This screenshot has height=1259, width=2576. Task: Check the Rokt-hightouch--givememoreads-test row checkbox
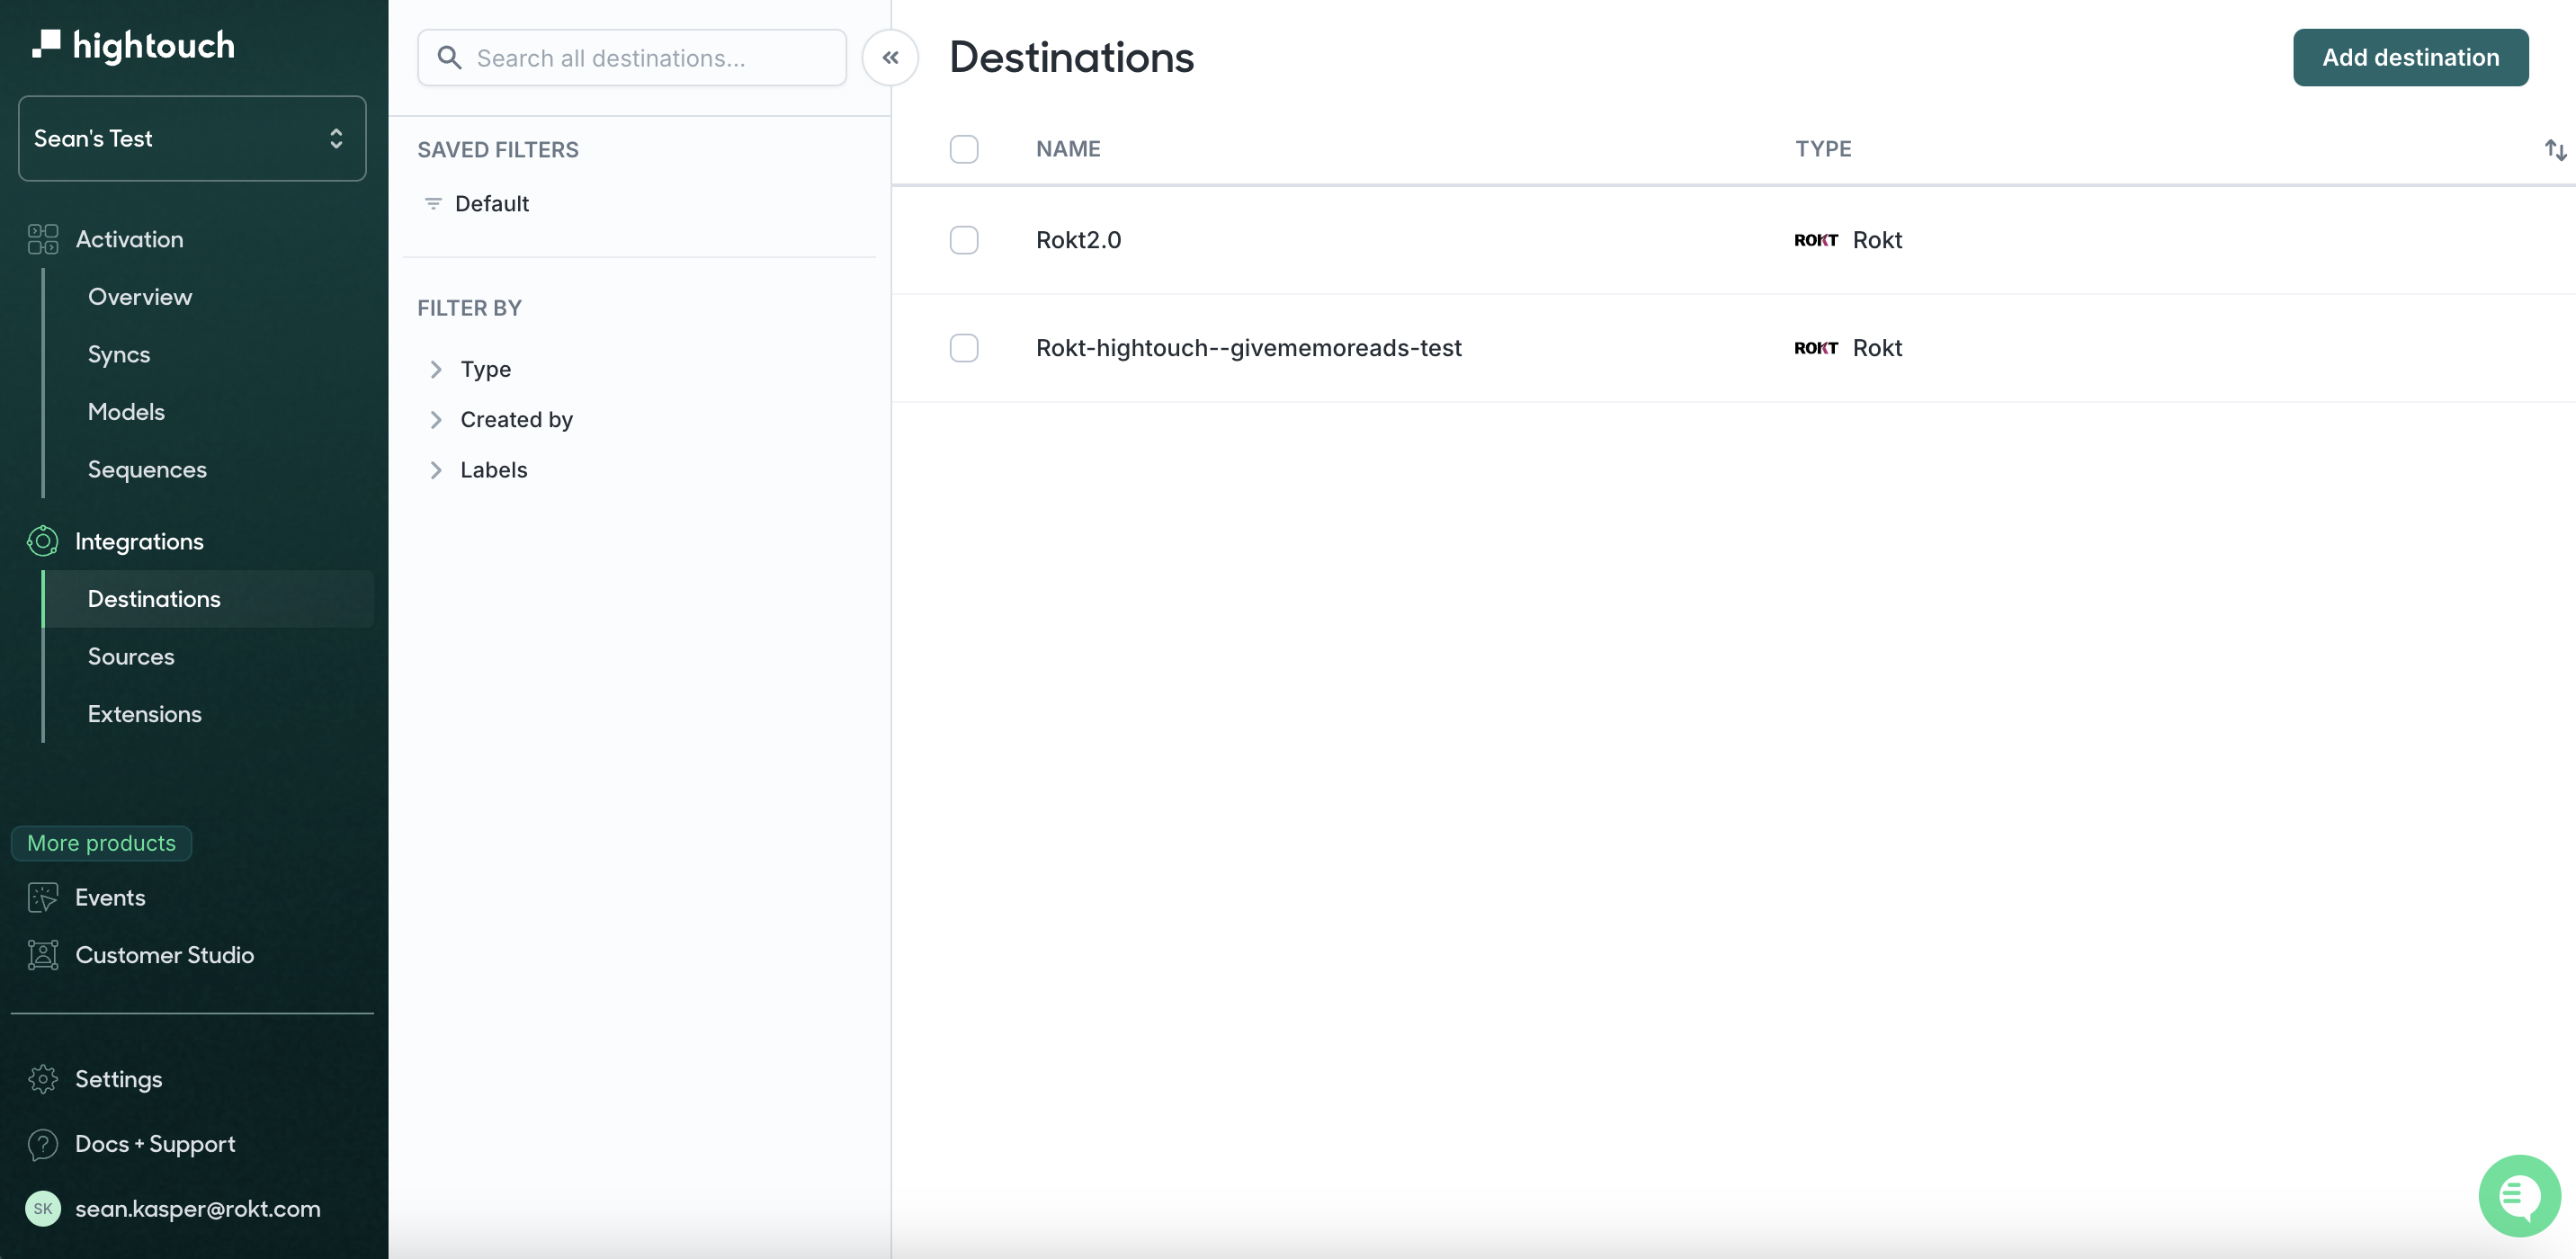[x=964, y=348]
